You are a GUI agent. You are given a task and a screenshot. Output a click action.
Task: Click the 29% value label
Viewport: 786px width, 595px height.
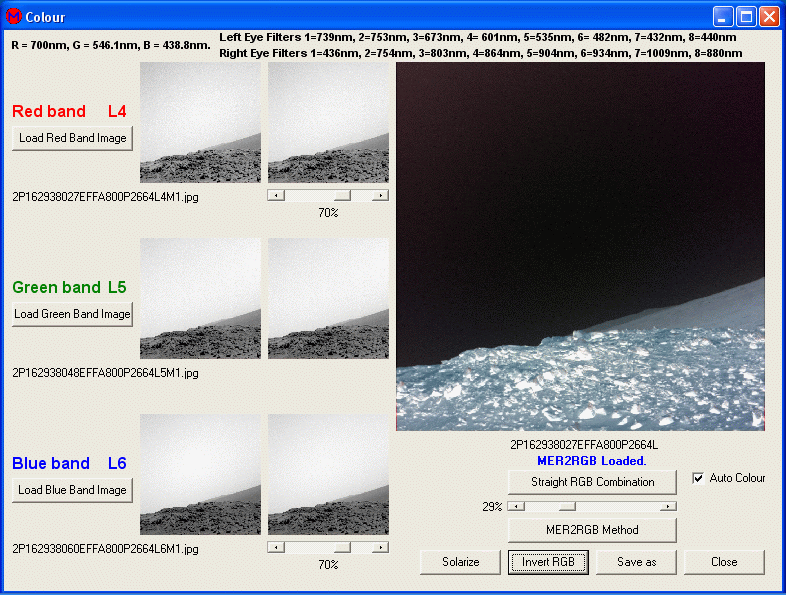pyautogui.click(x=492, y=507)
